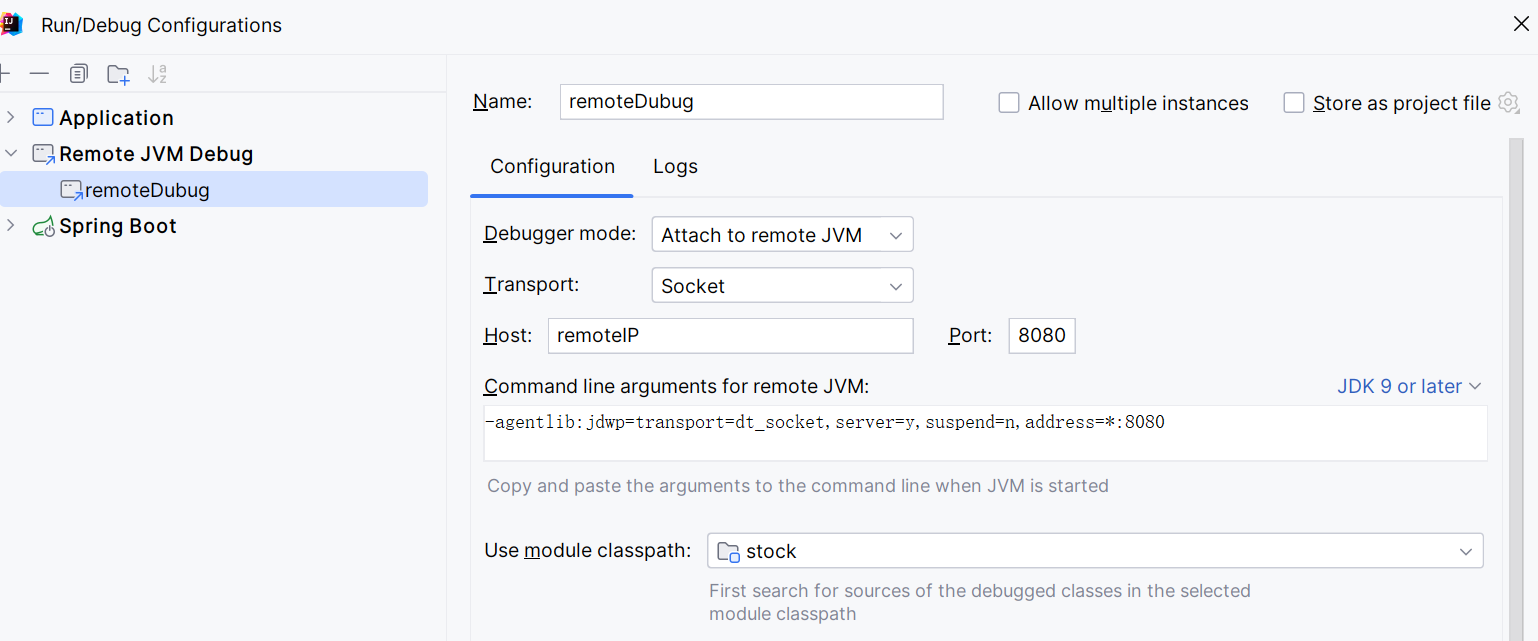Viewport: 1538px width, 641px height.
Task: Open the Debugger mode dropdown
Action: [782, 235]
